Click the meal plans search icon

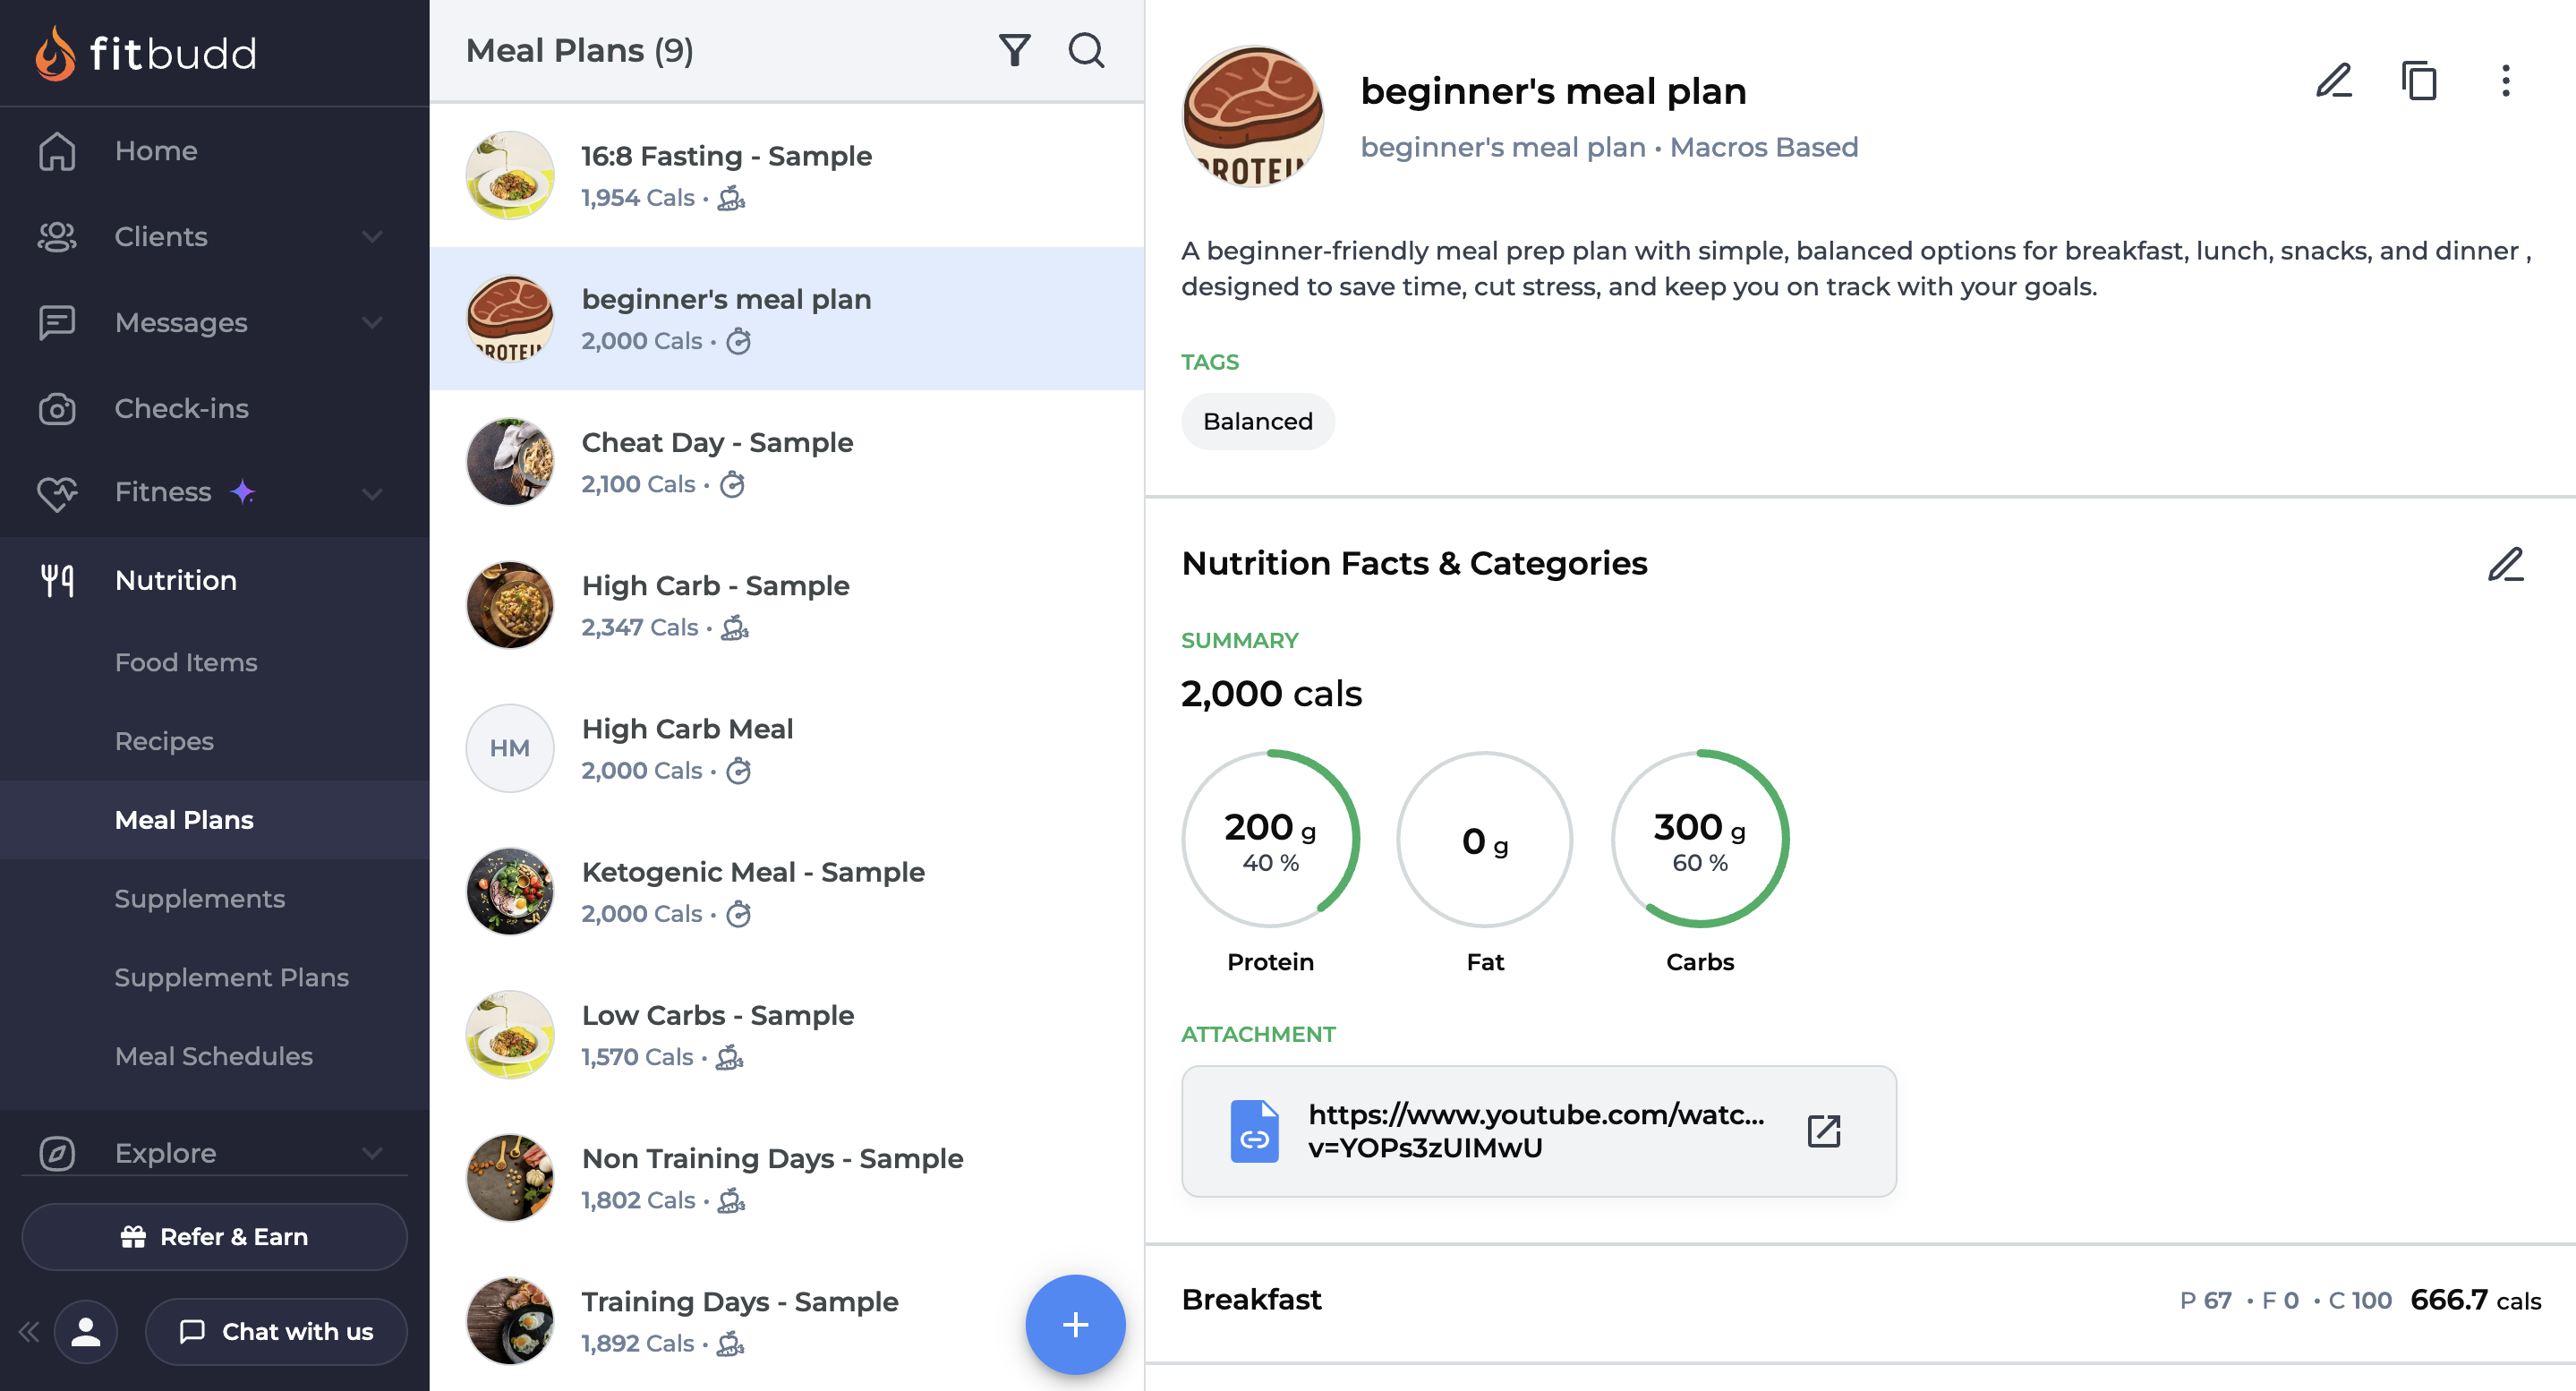(1086, 50)
